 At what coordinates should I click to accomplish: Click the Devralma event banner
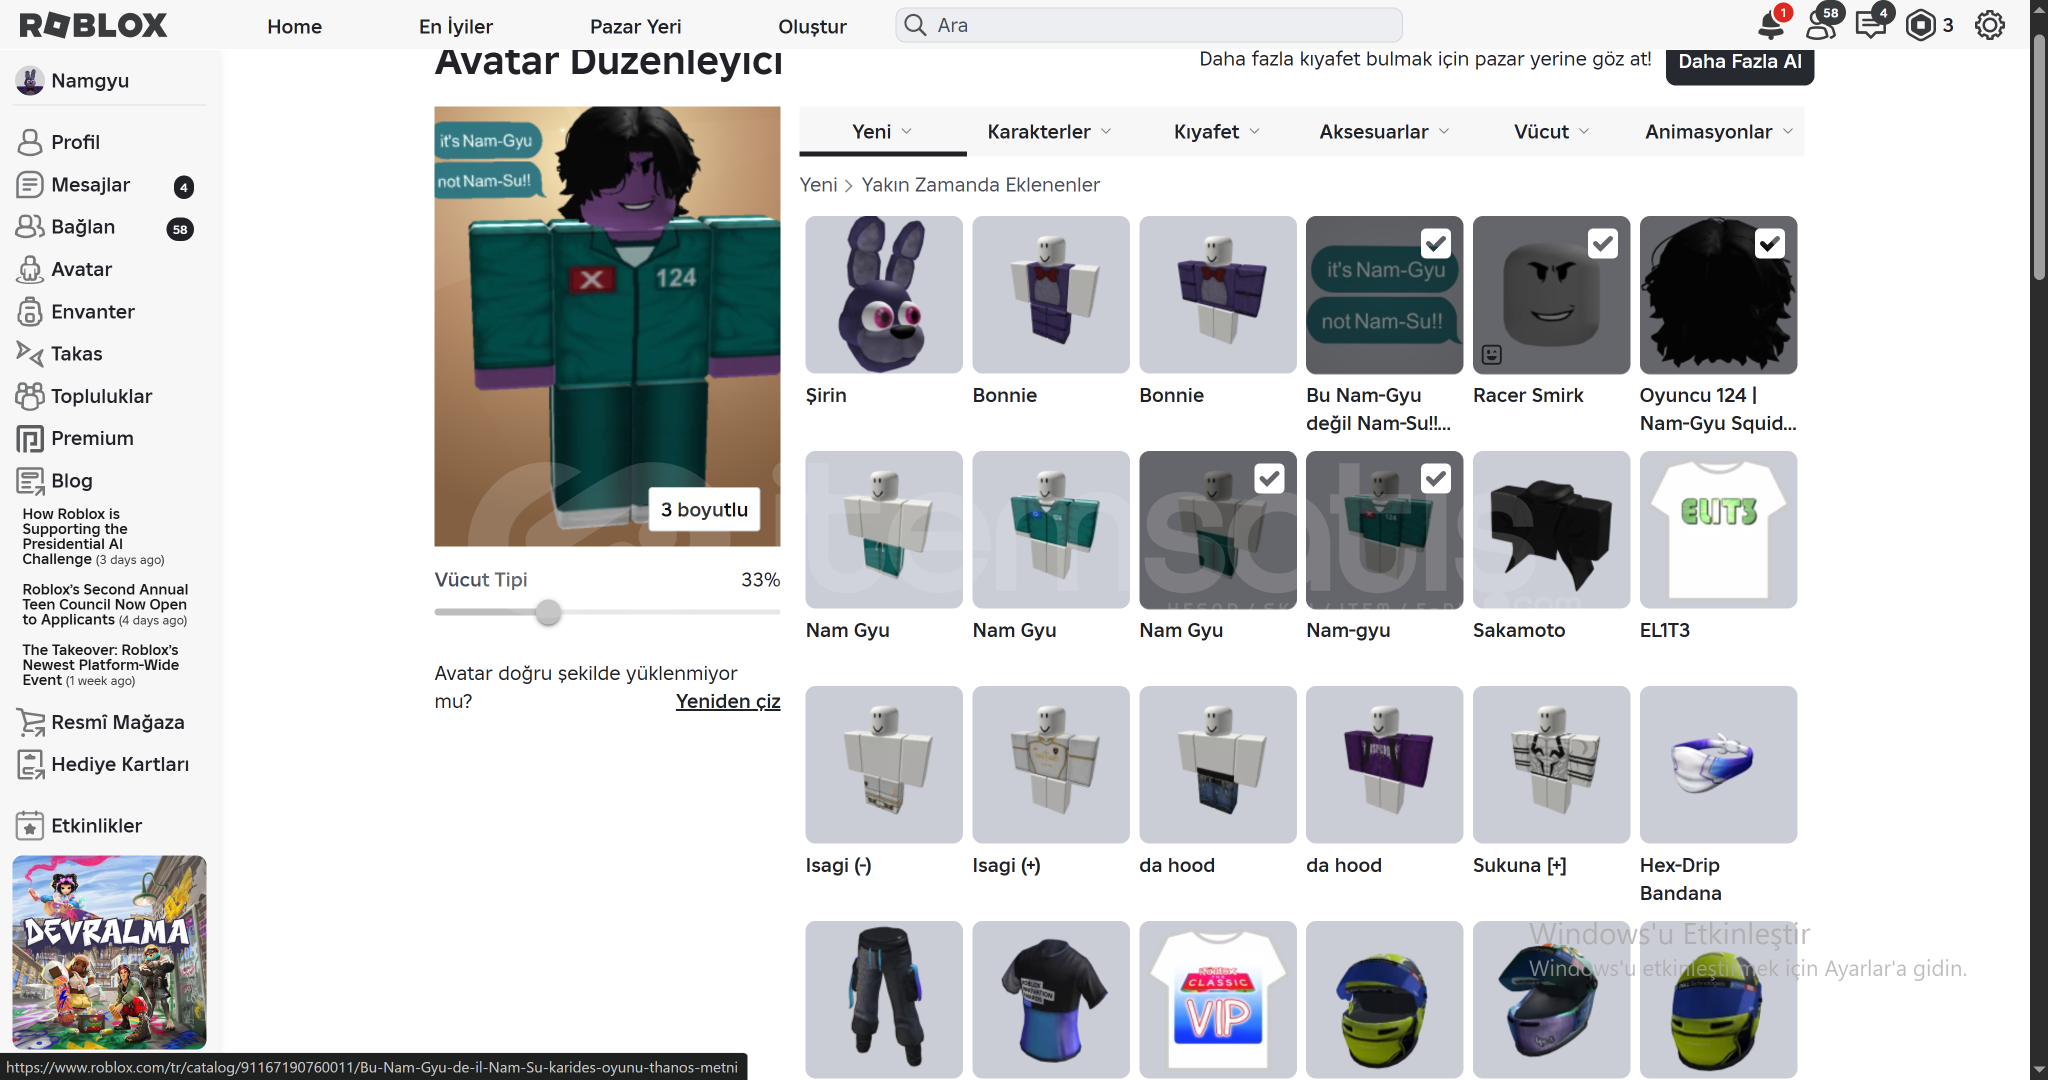(x=109, y=952)
